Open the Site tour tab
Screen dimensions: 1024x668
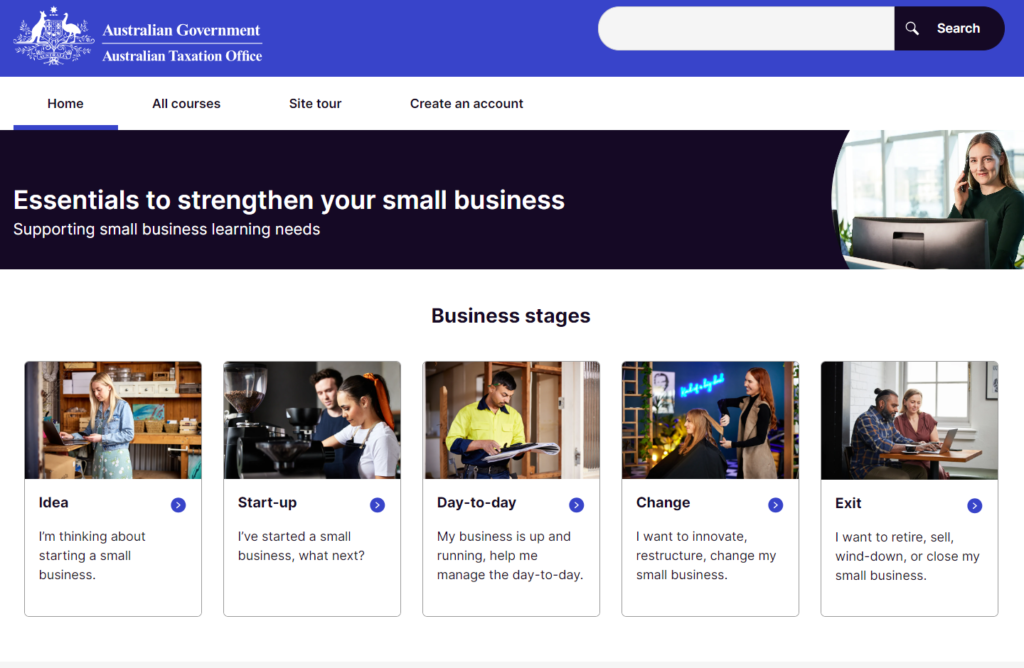[315, 103]
